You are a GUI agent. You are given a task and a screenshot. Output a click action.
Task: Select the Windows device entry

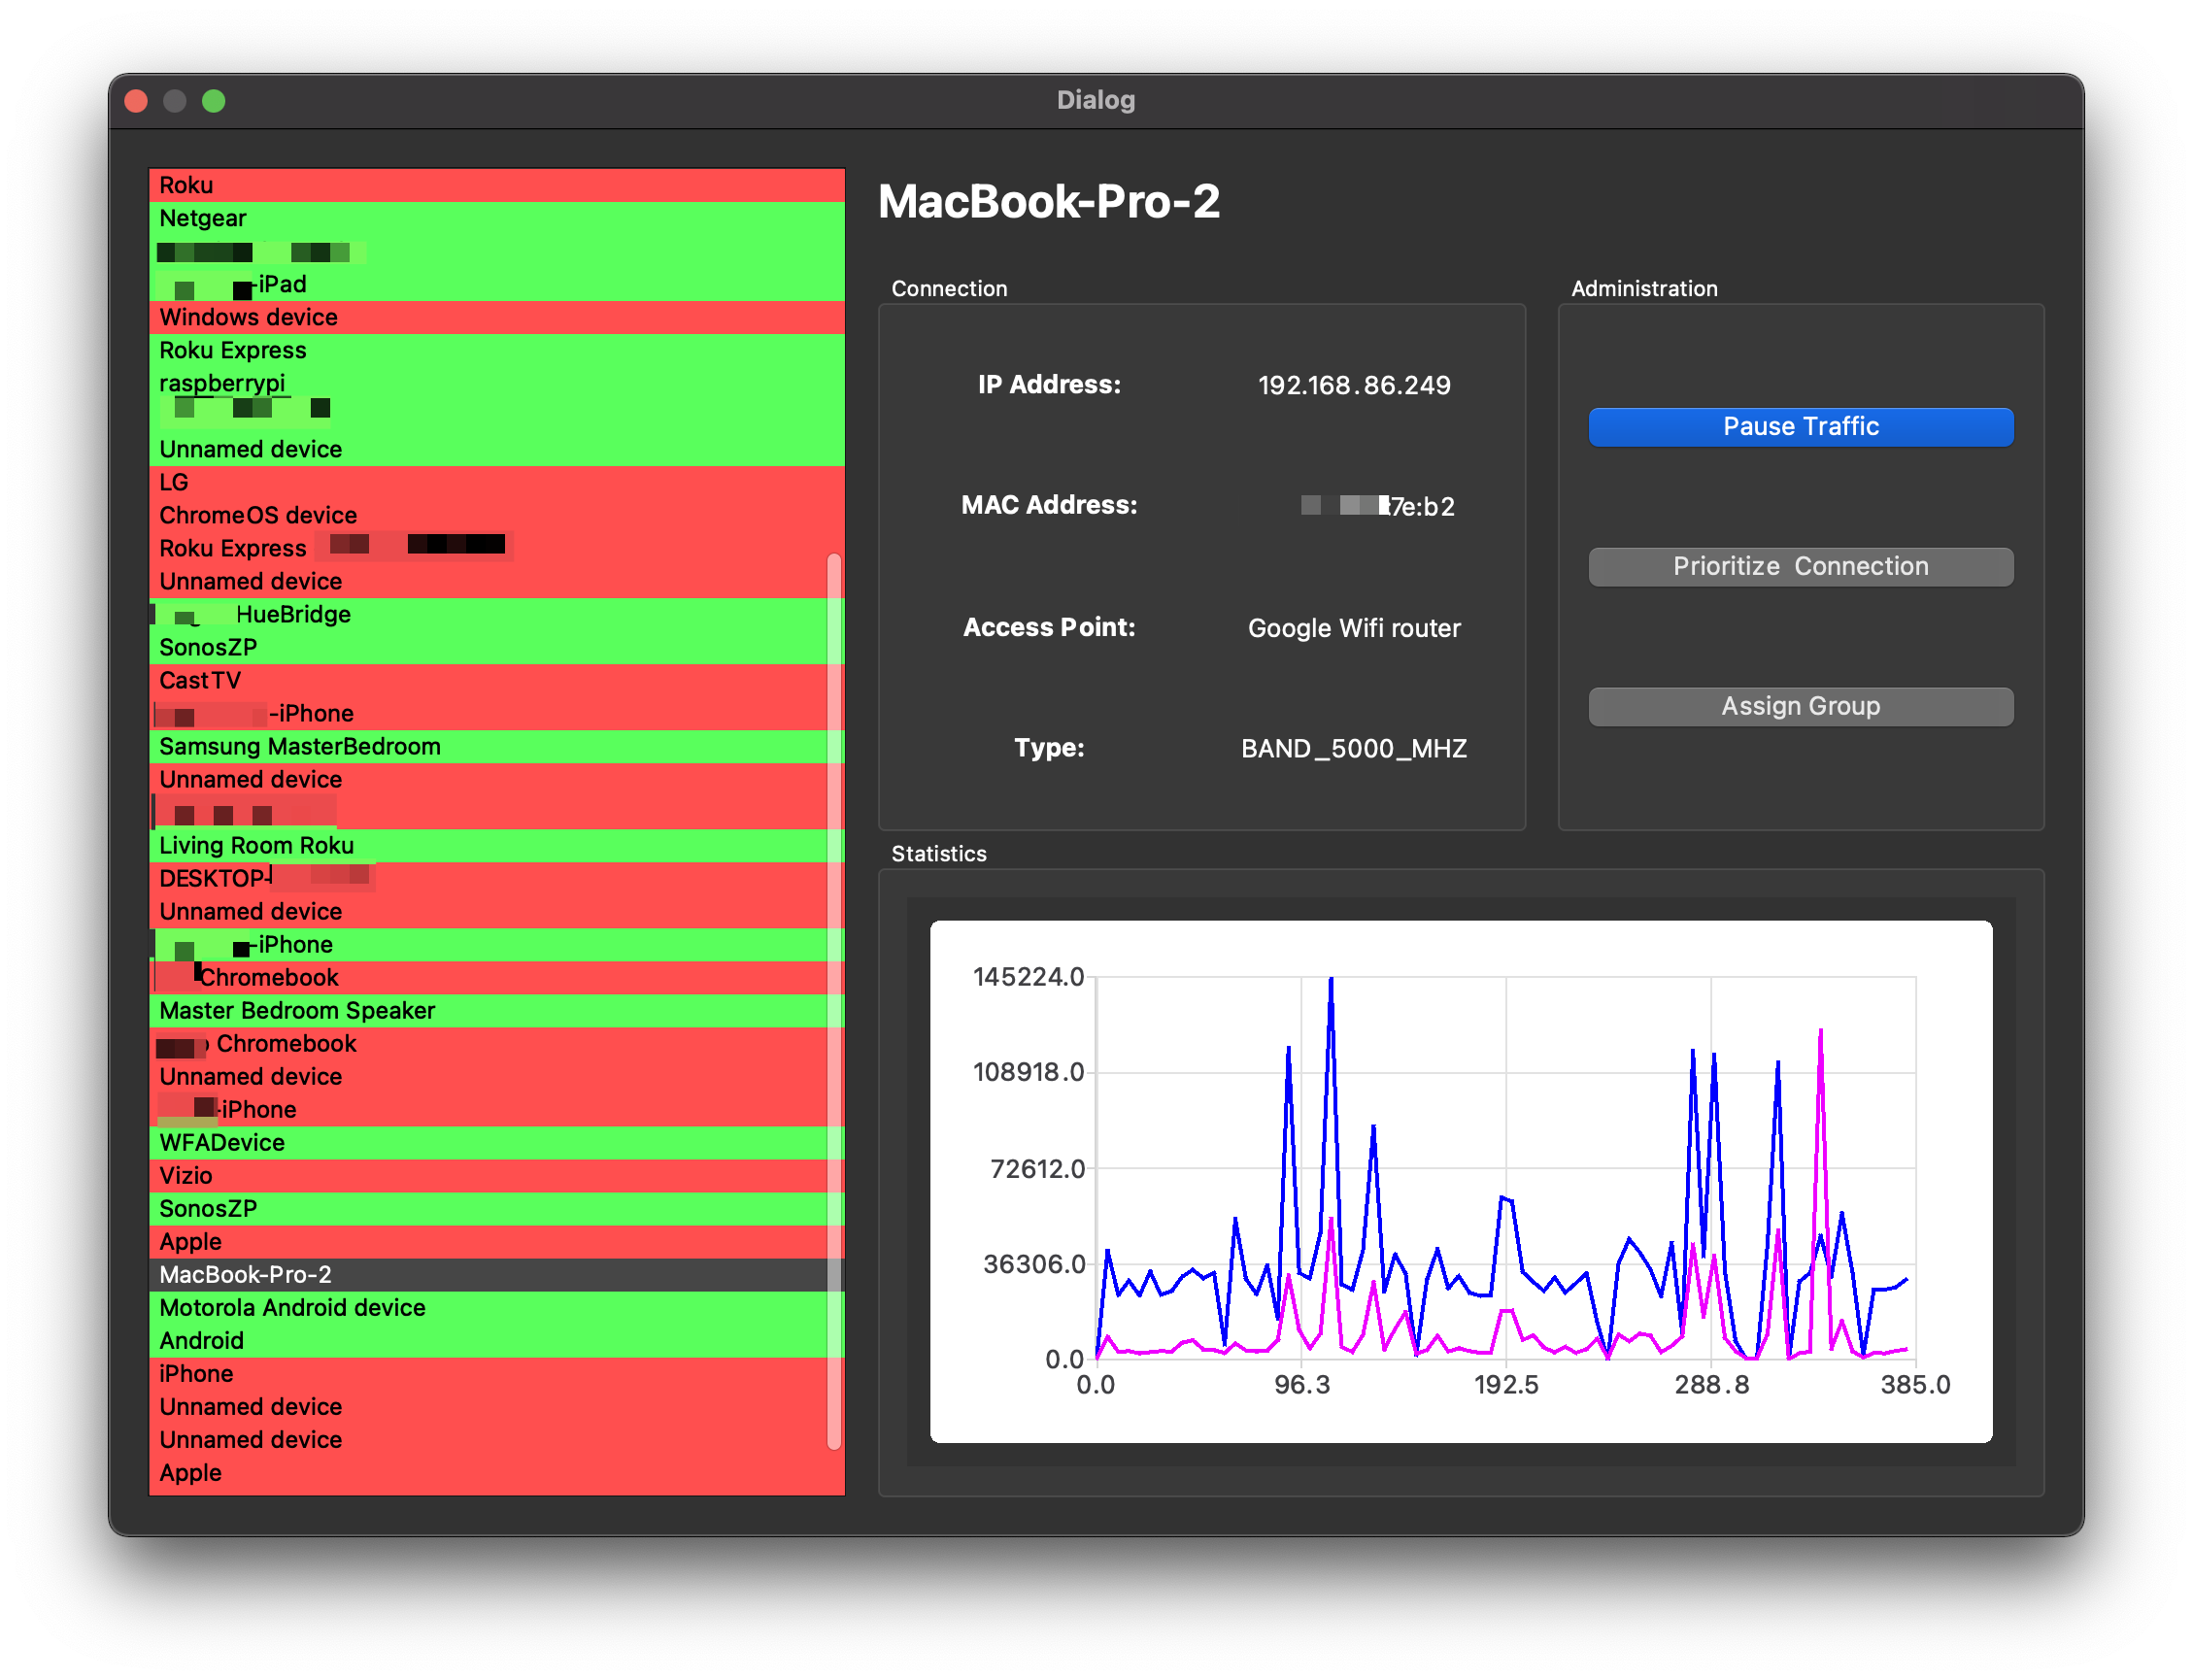[x=249, y=317]
